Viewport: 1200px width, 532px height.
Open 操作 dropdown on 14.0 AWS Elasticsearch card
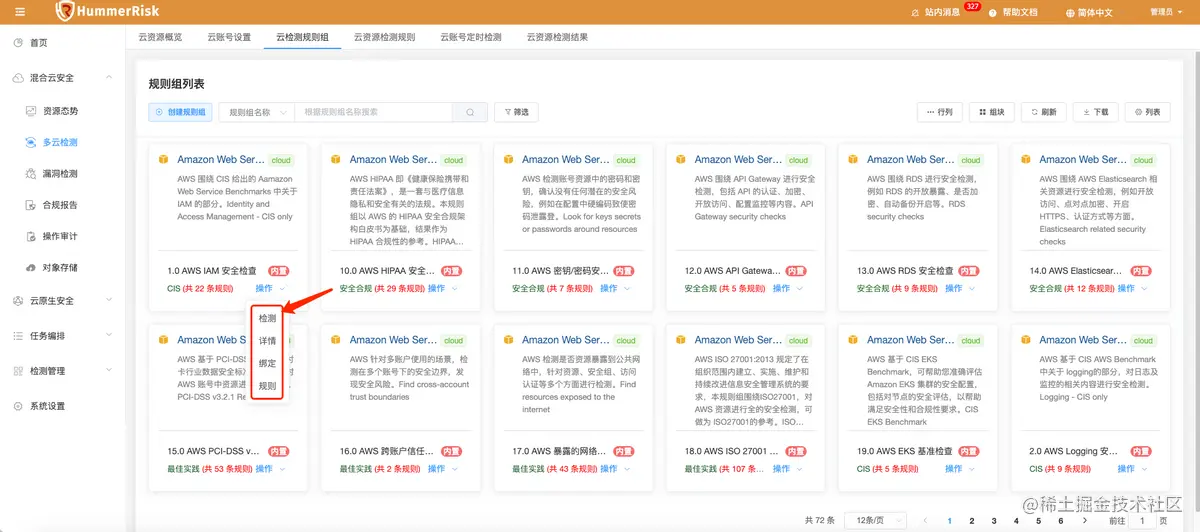click(x=1131, y=289)
